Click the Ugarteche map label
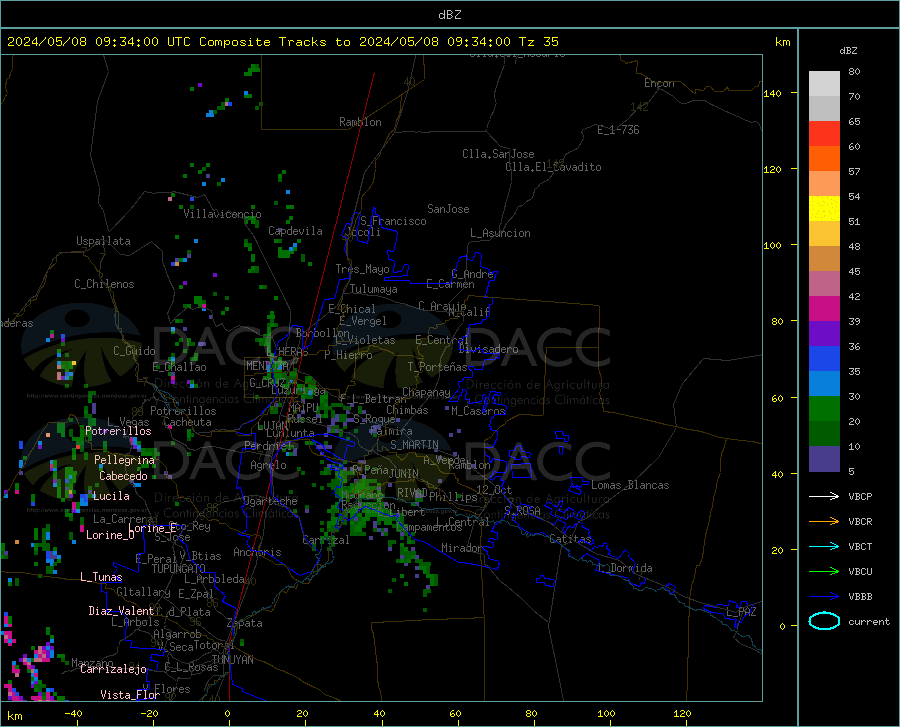 [x=270, y=501]
